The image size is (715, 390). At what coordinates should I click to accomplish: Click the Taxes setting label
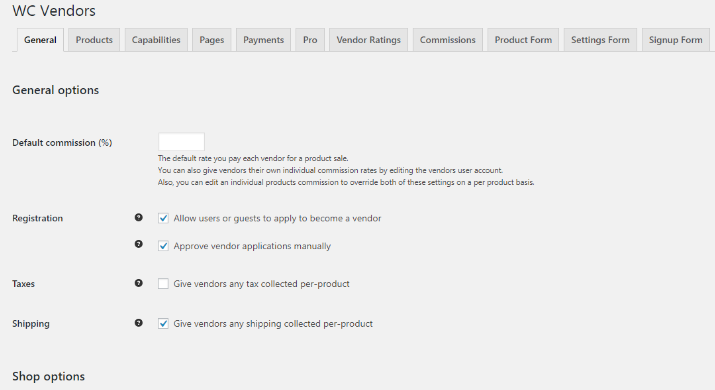click(23, 284)
